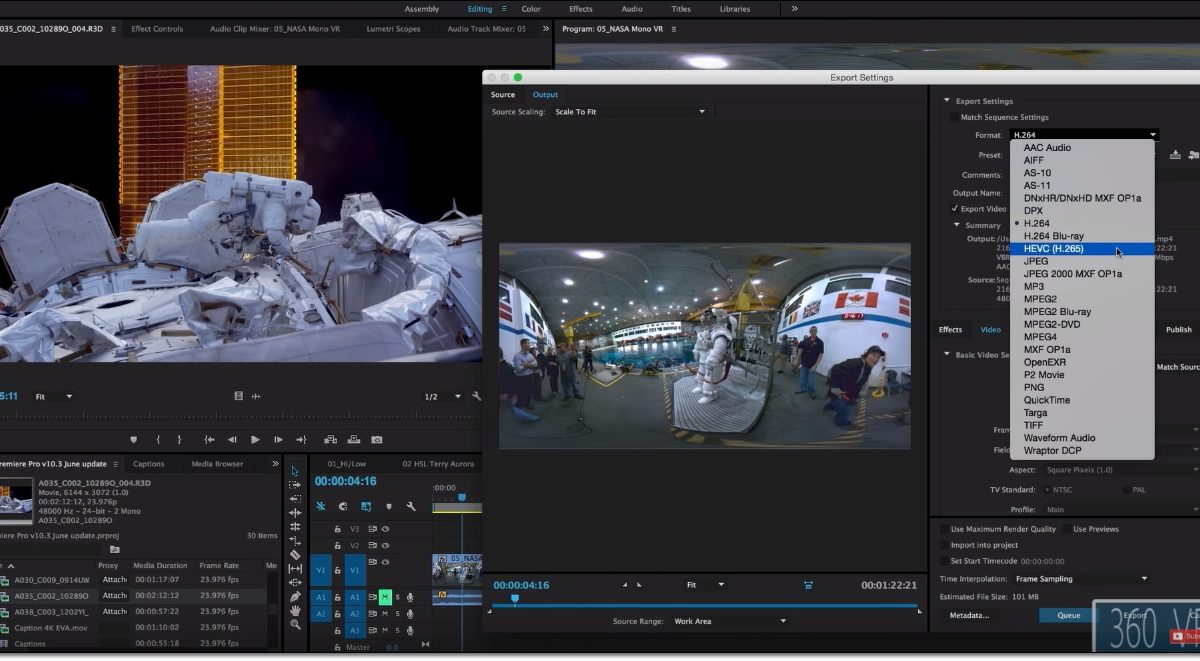
Task: Click the Metadata... button
Action: click(969, 615)
